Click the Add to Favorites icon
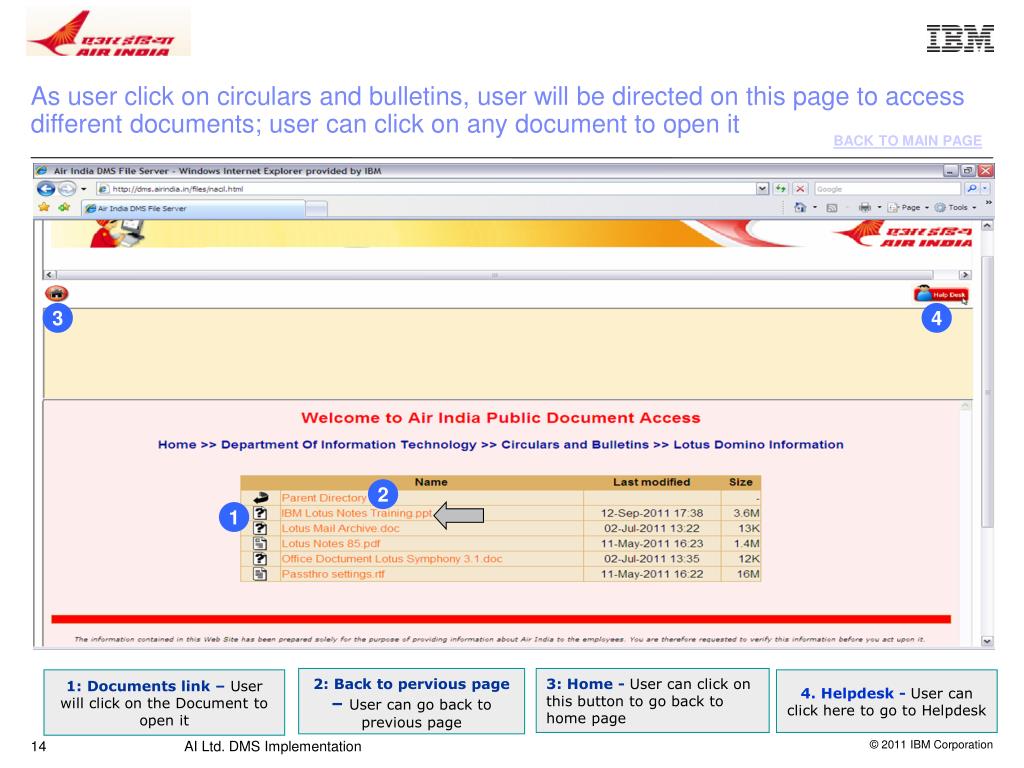This screenshot has height=768, width=1024. point(64,208)
